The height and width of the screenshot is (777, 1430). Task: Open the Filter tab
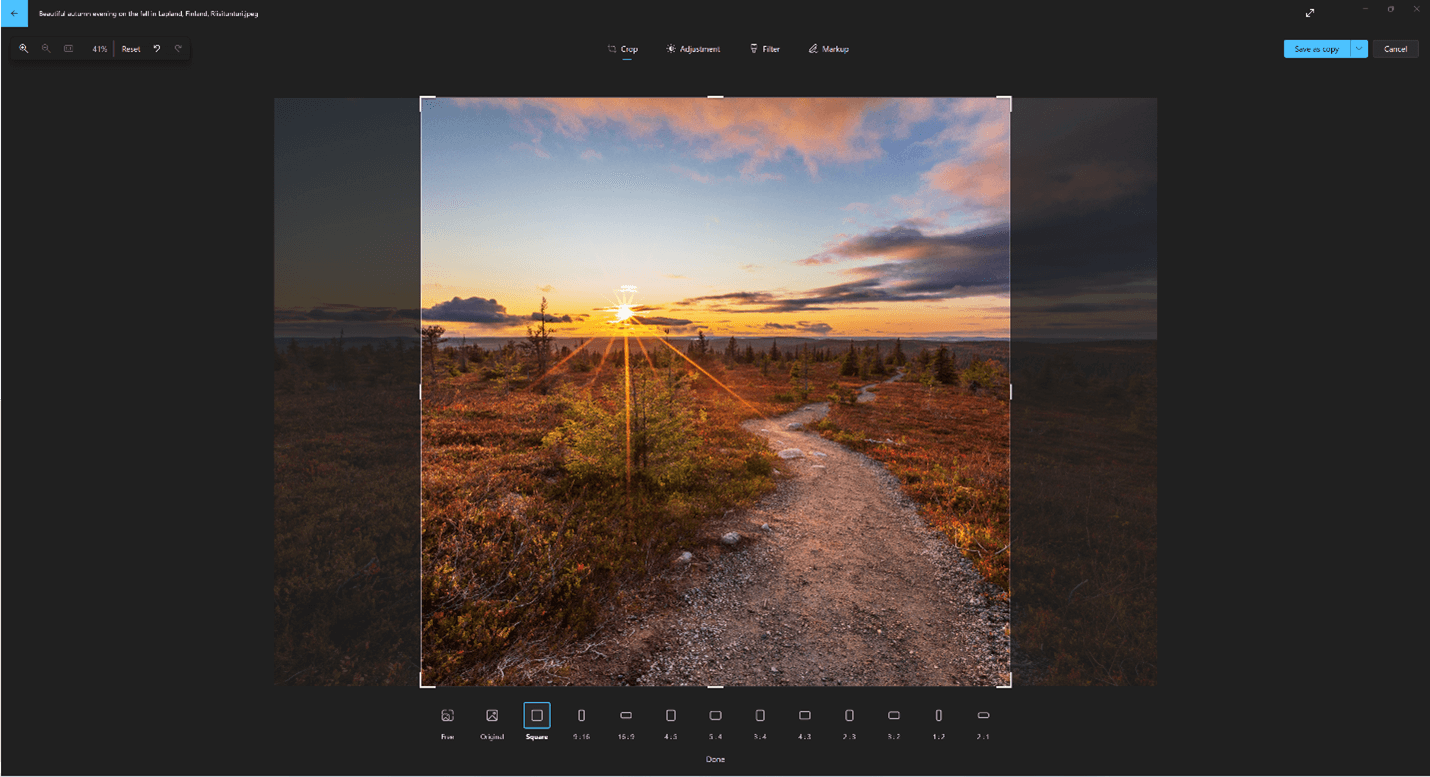765,48
